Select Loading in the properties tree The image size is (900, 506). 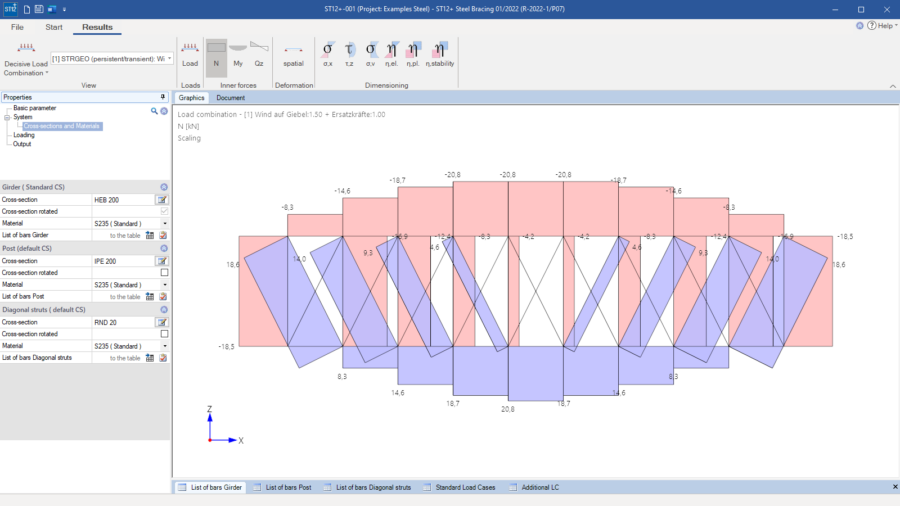pyautogui.click(x=23, y=135)
